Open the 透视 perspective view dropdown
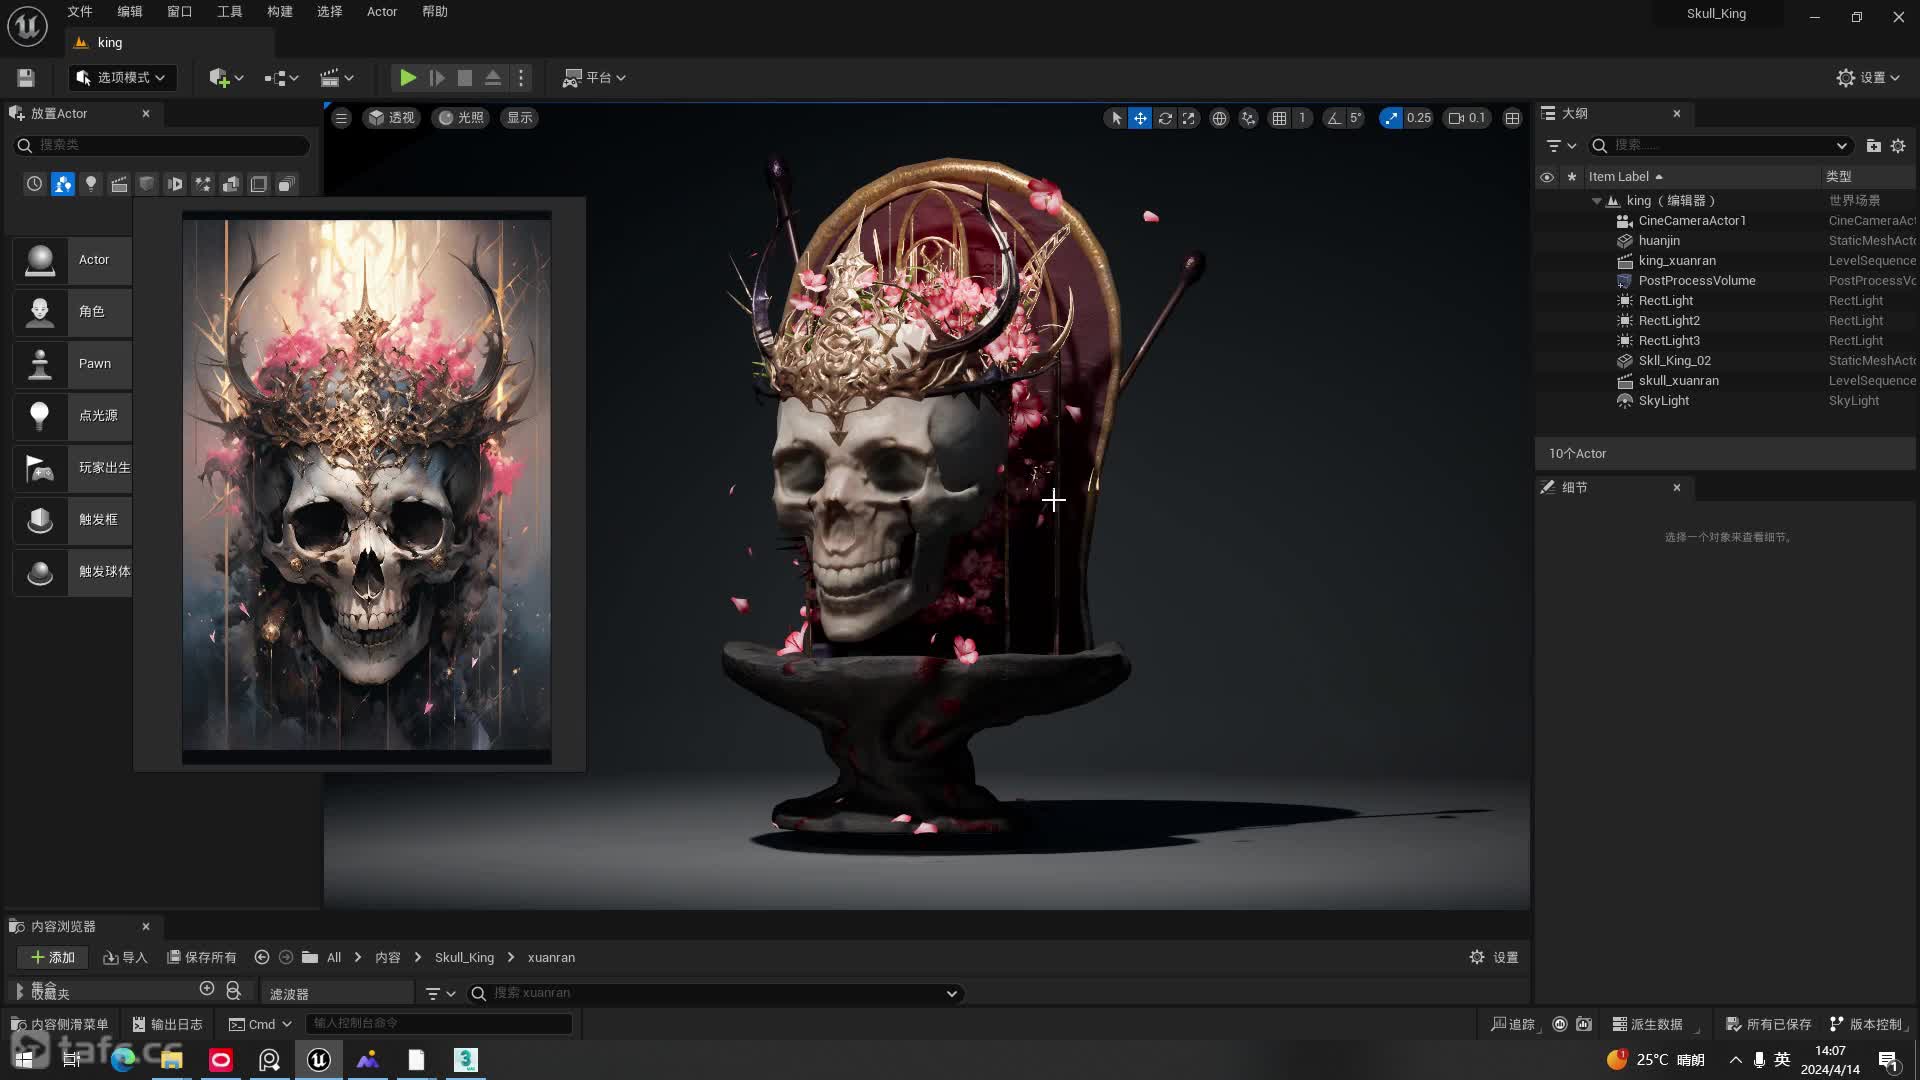Viewport: 1920px width, 1080px height. tap(391, 118)
